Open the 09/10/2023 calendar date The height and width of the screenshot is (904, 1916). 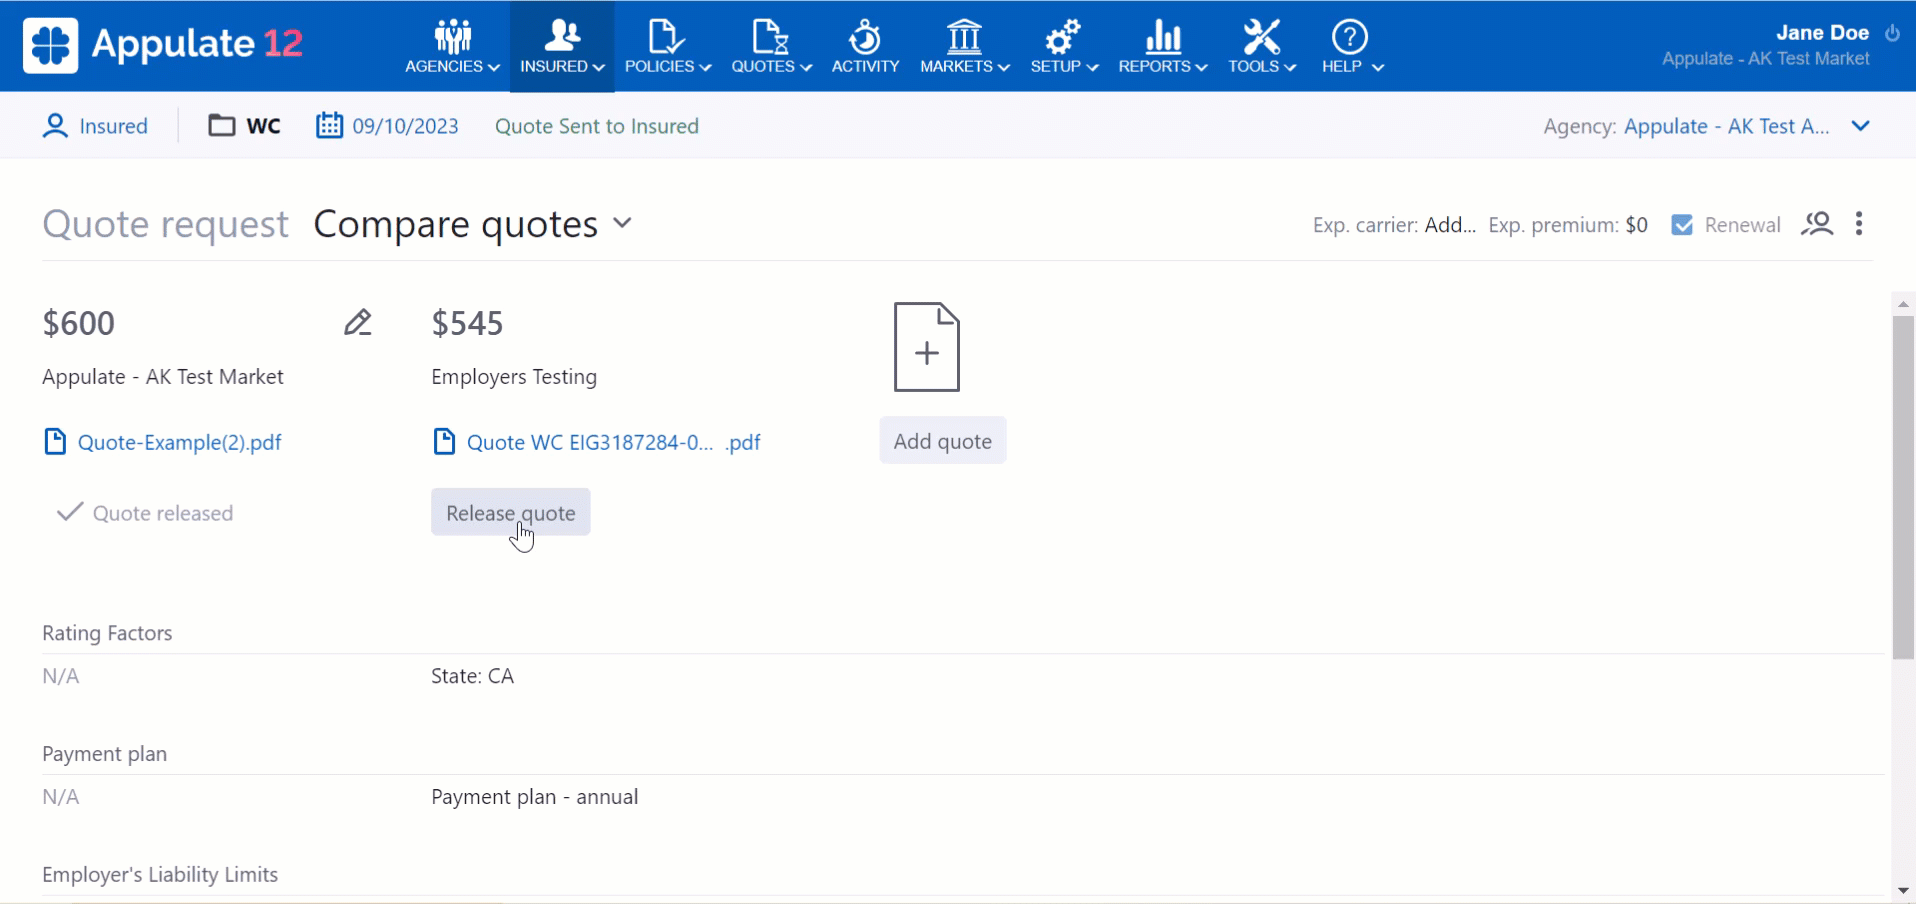click(388, 126)
